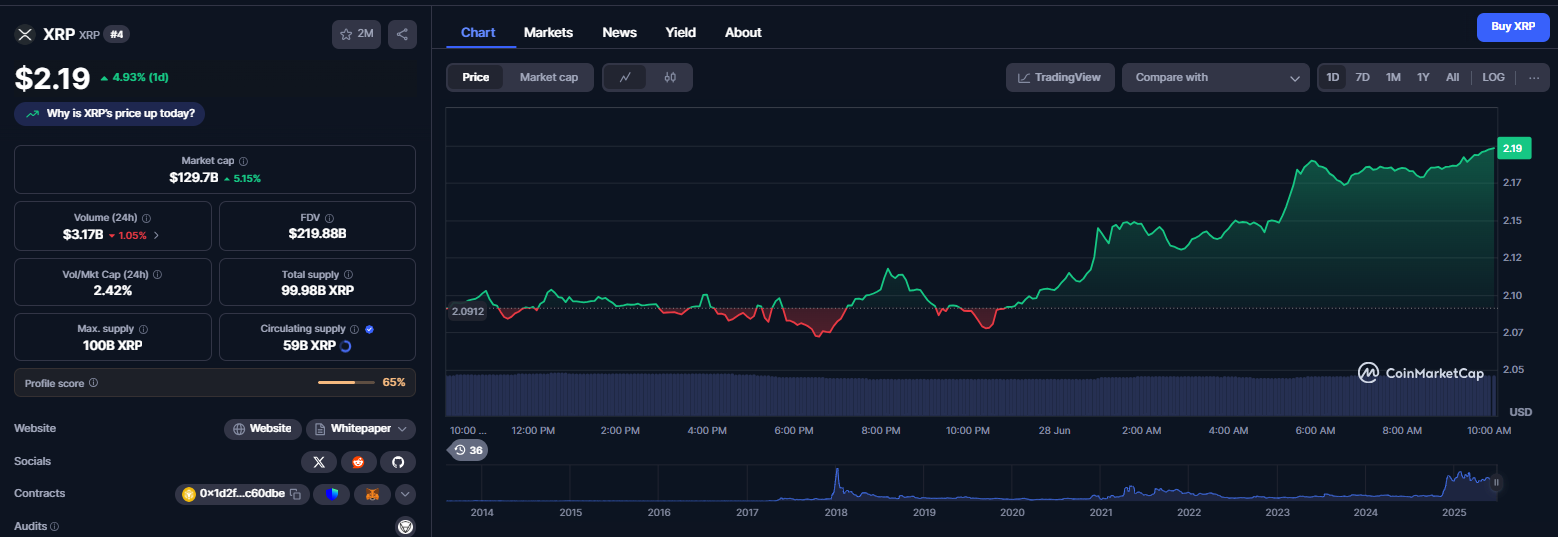Viewport: 1558px width, 537px height.
Task: Click the Buy XRP button
Action: coord(1513,27)
